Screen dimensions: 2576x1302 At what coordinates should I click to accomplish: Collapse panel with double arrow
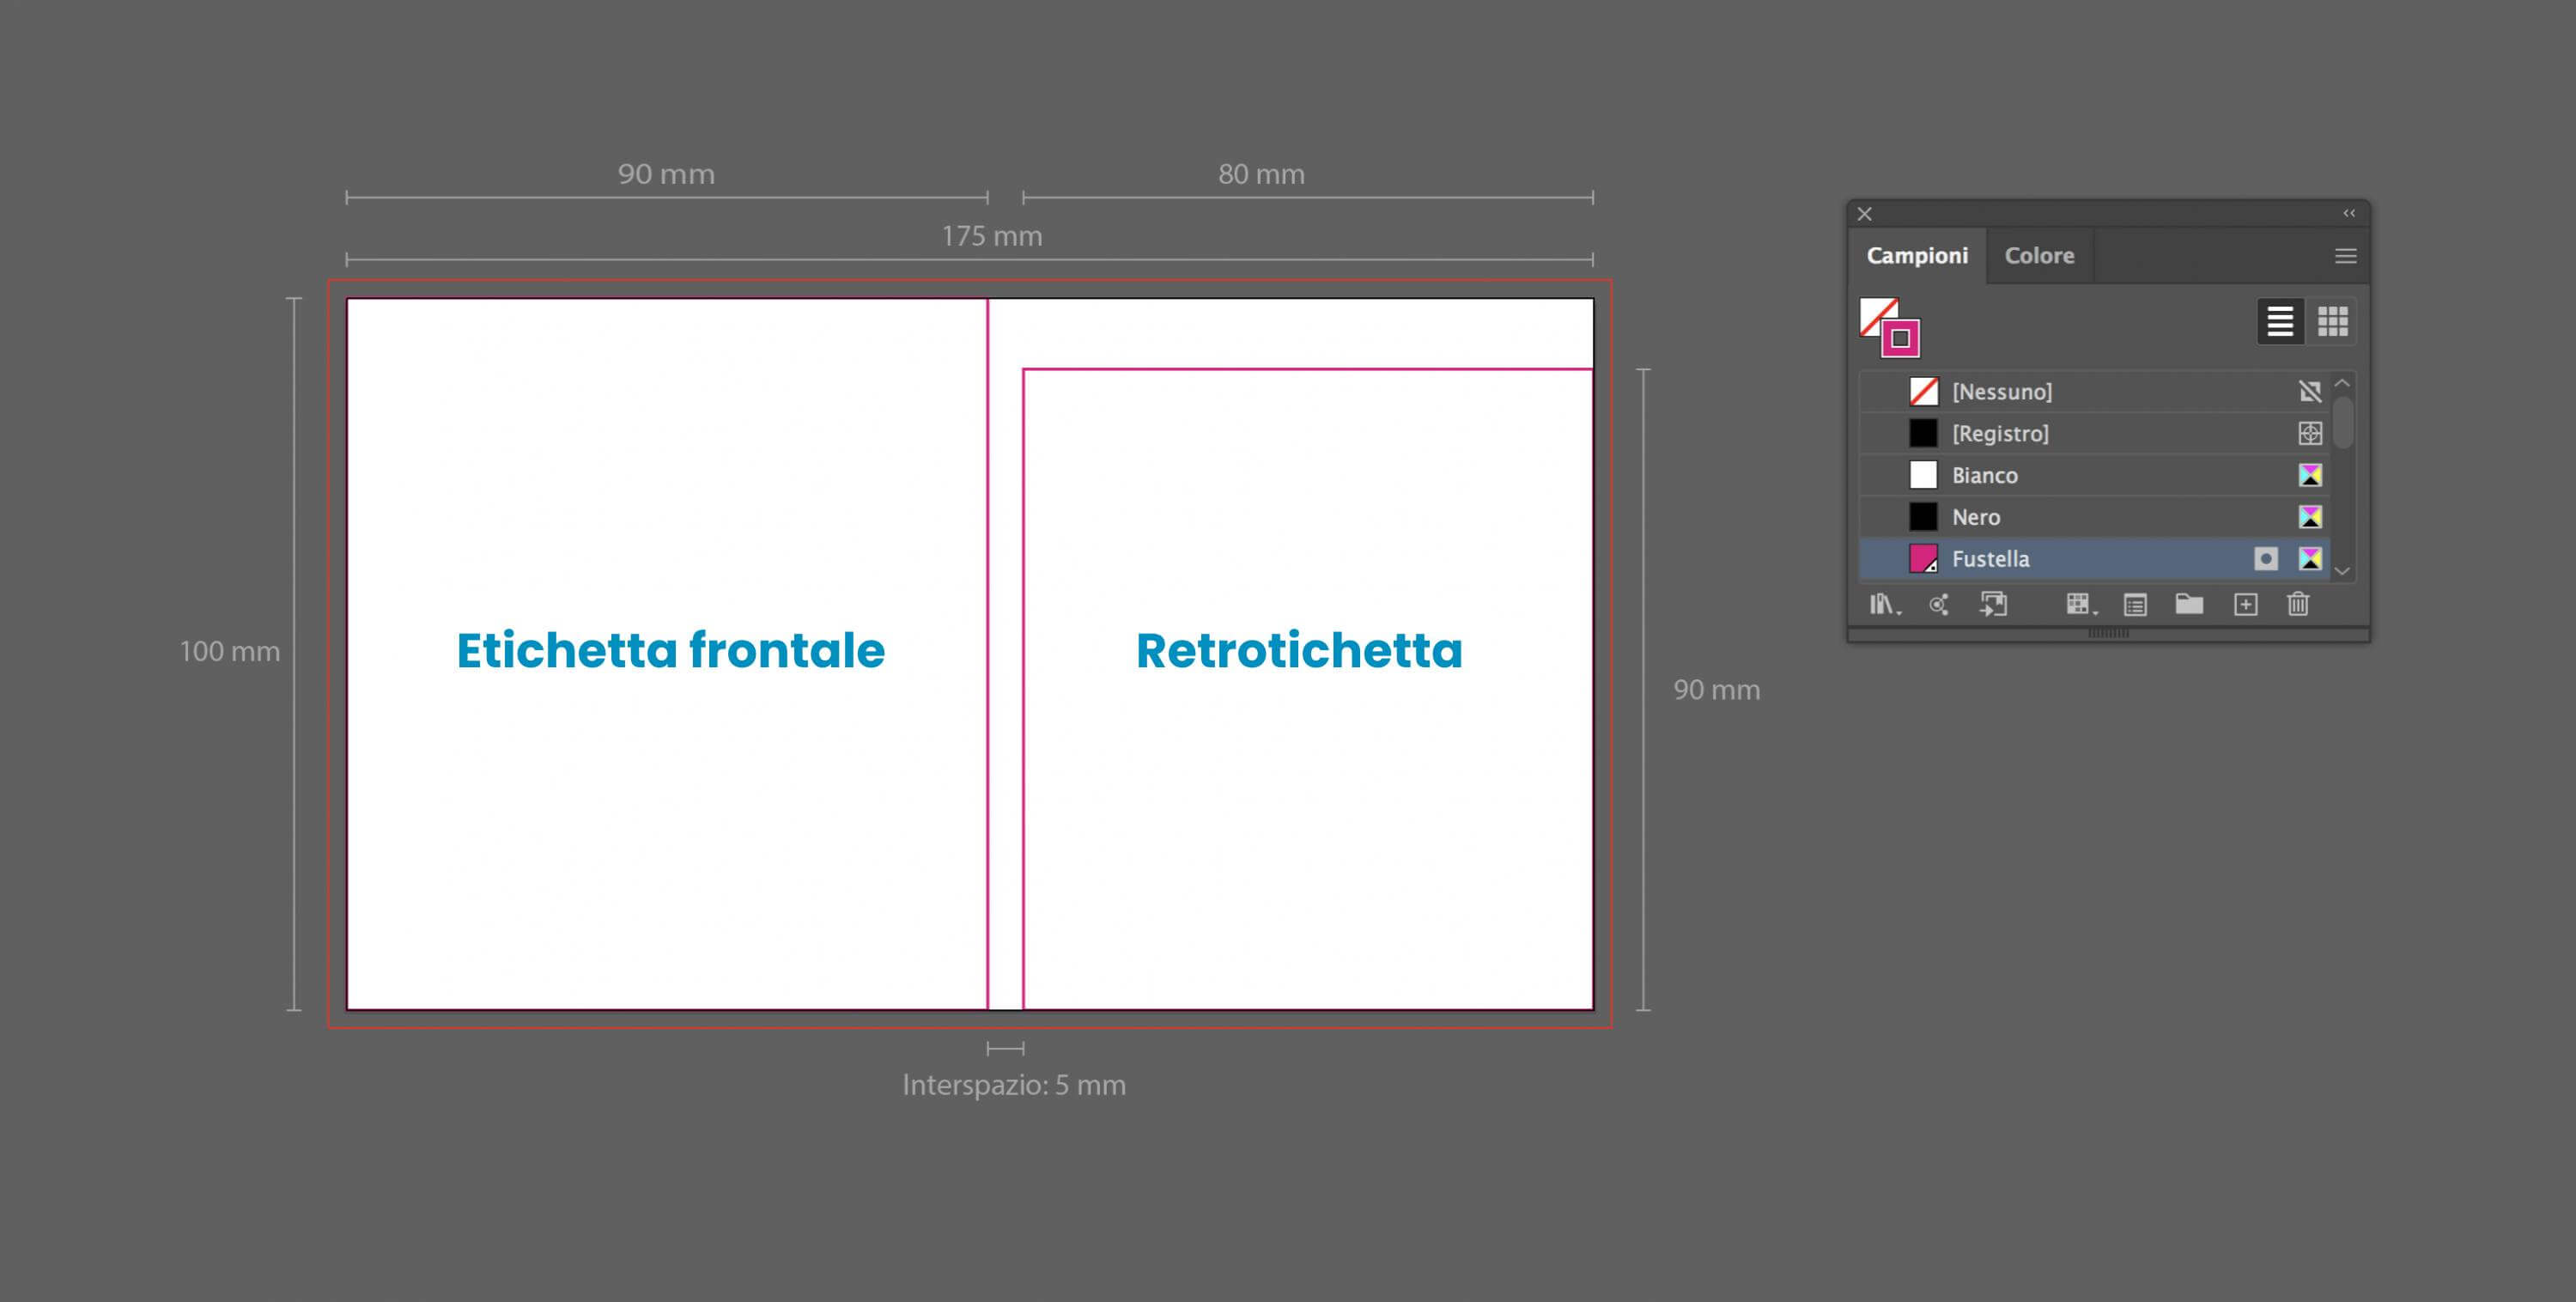[2349, 213]
